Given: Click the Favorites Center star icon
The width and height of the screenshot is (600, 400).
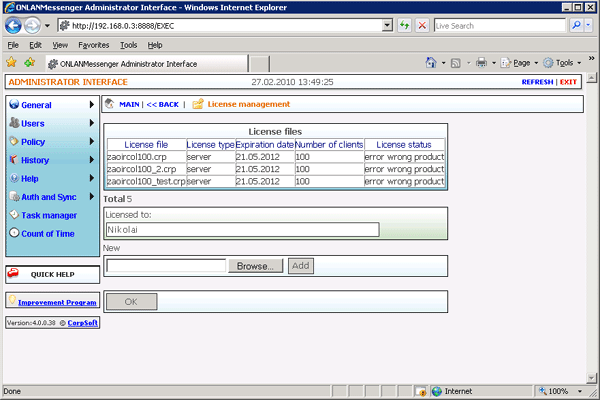Looking at the screenshot, I should pos(11,62).
